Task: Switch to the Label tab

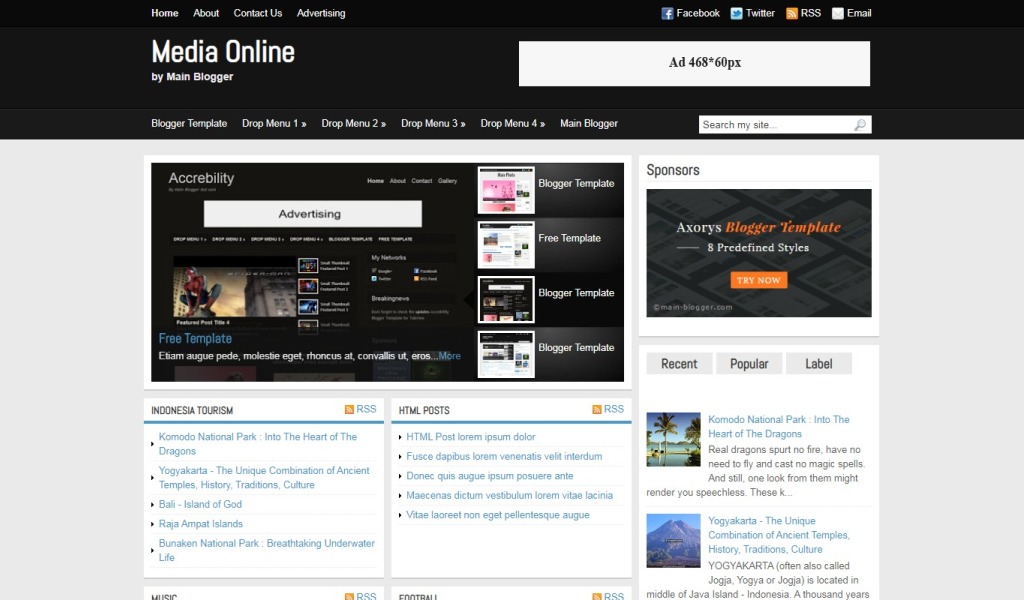Action: pyautogui.click(x=819, y=364)
